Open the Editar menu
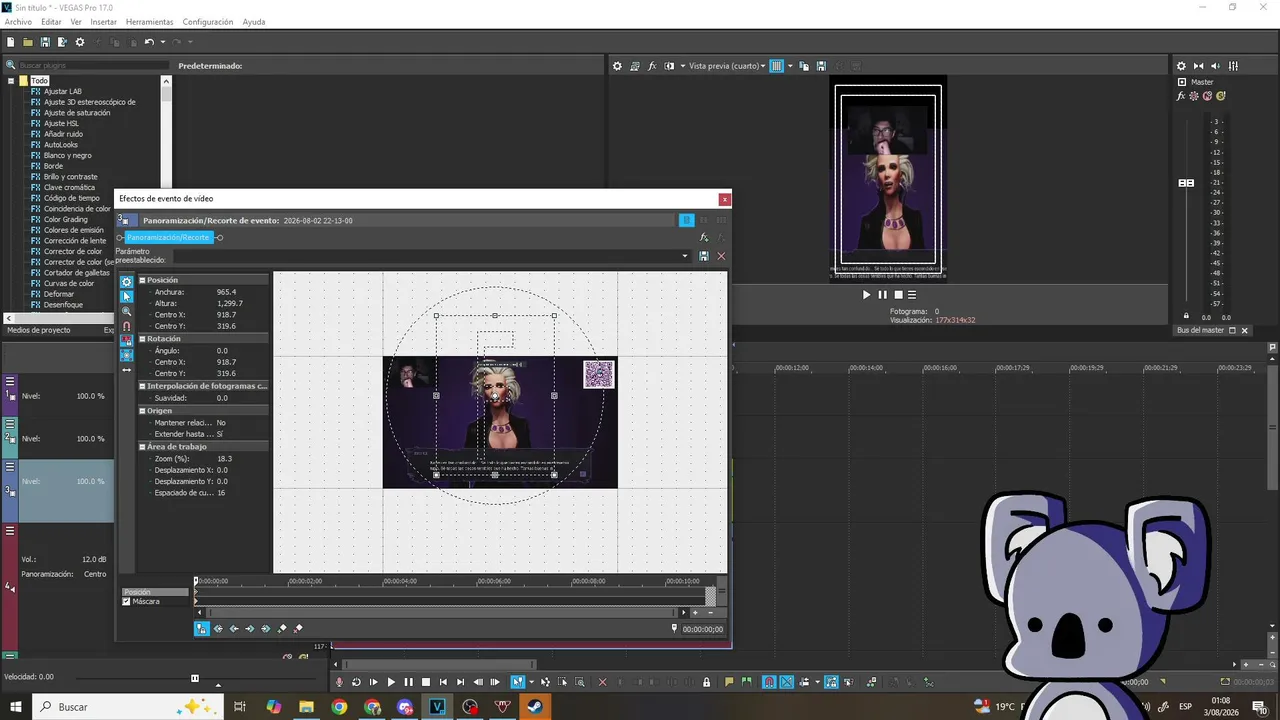 (x=51, y=22)
